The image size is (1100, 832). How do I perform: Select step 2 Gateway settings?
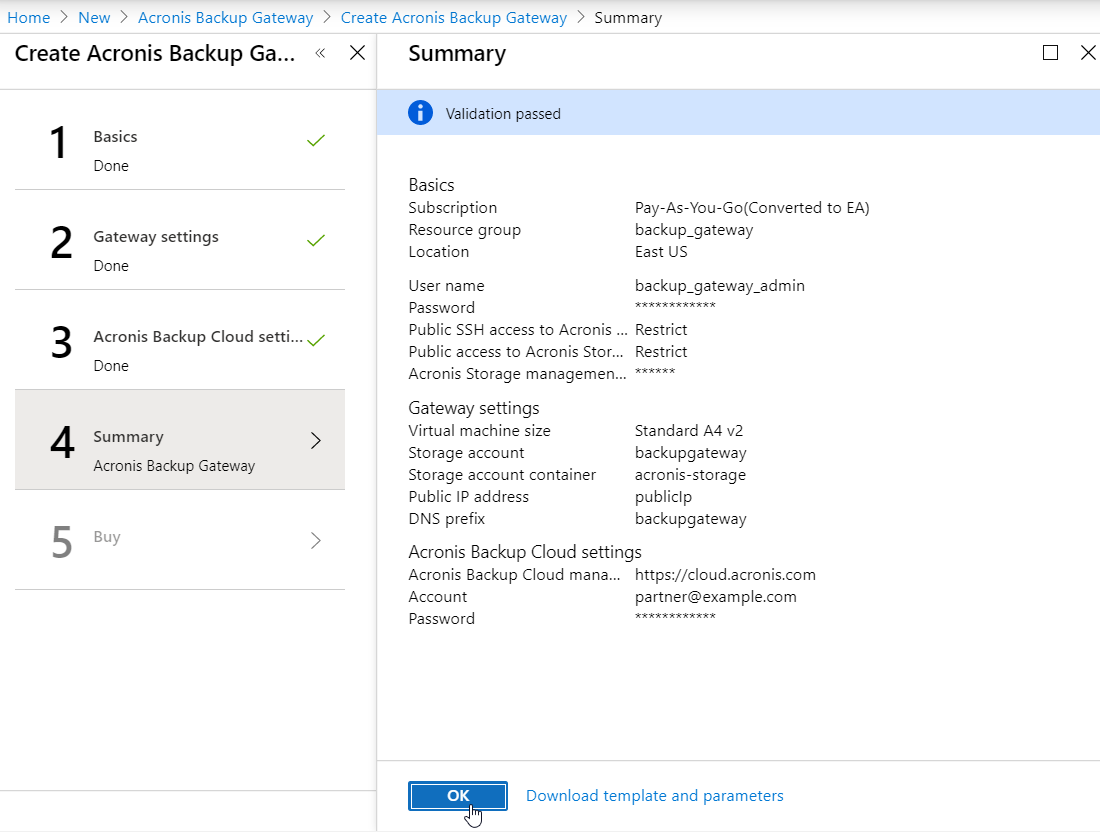click(180, 241)
